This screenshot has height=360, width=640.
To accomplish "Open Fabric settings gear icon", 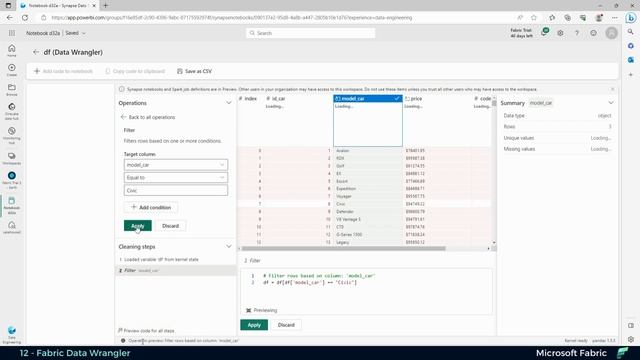I will pos(560,33).
